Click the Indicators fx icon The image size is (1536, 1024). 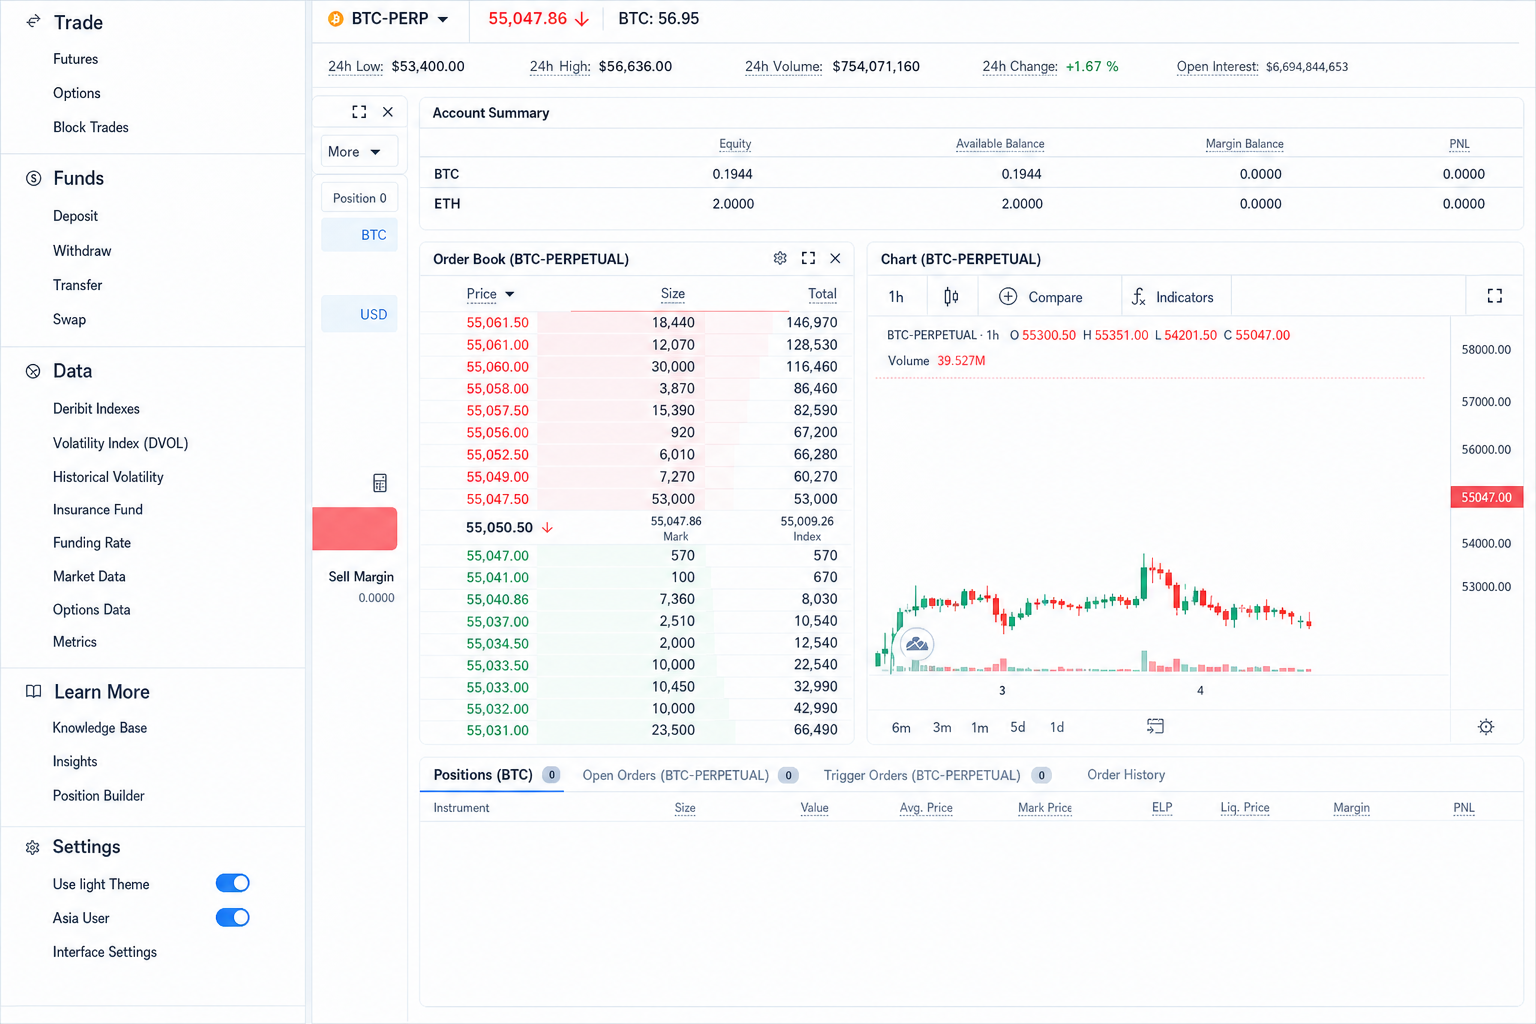[x=1139, y=296]
